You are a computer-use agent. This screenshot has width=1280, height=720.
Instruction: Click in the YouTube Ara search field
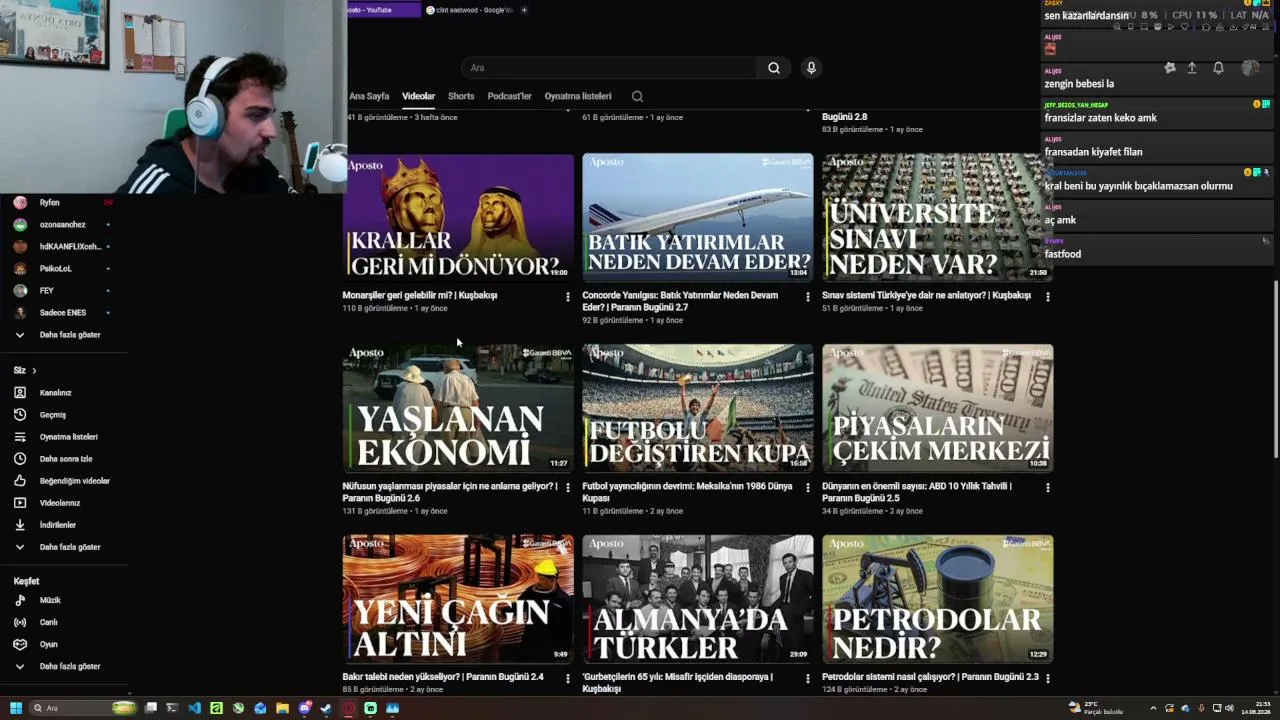tap(610, 68)
